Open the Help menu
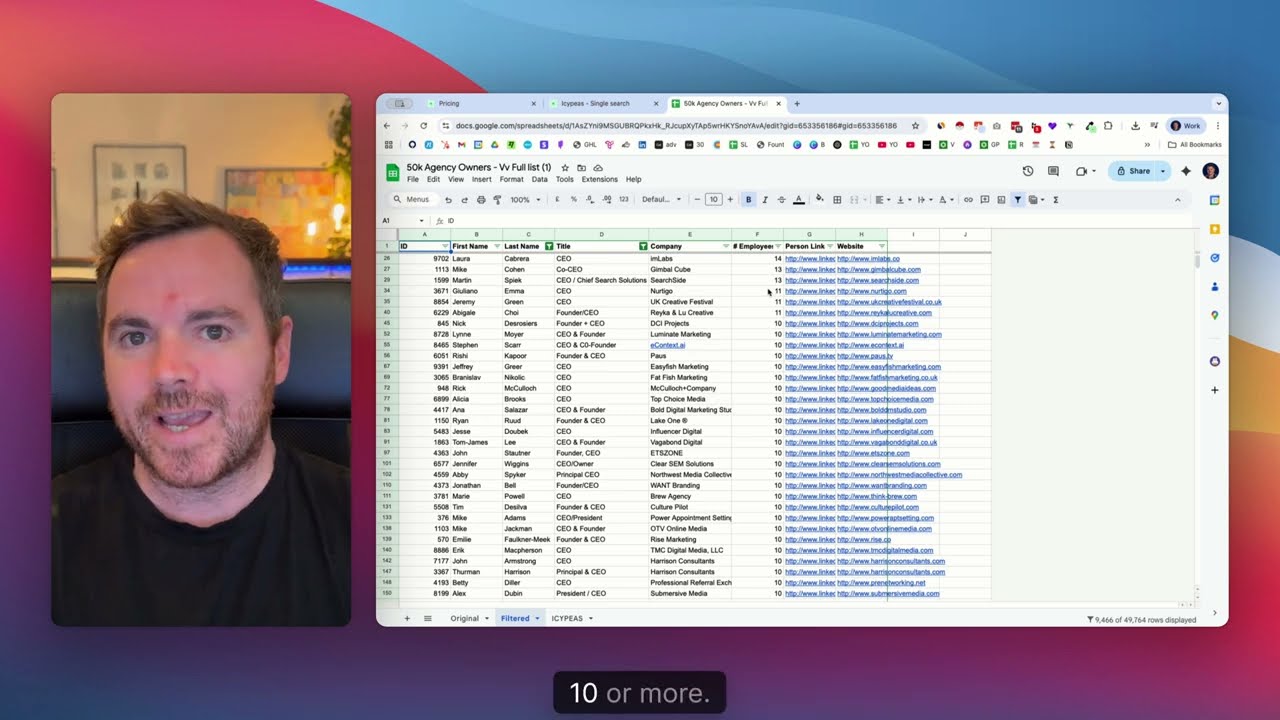 pos(633,180)
